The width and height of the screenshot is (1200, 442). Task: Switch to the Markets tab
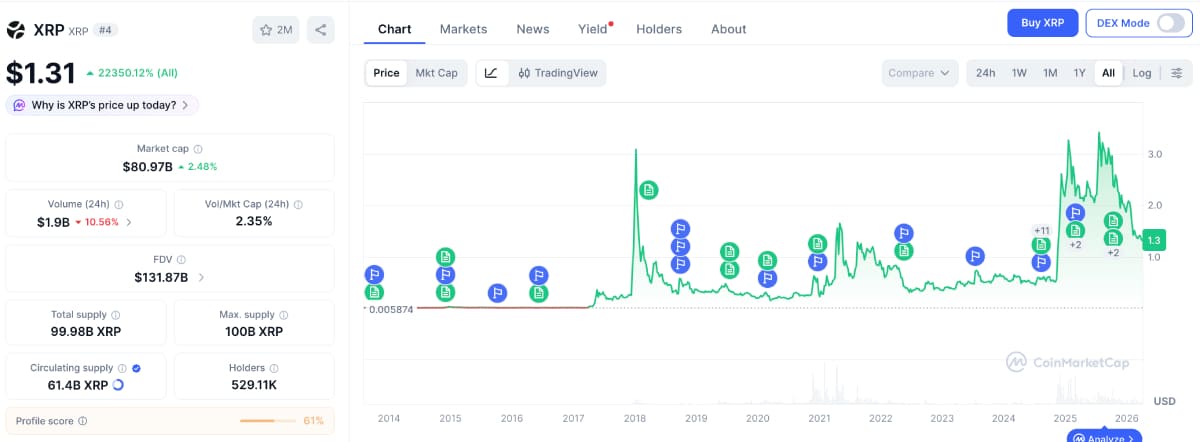click(x=463, y=29)
